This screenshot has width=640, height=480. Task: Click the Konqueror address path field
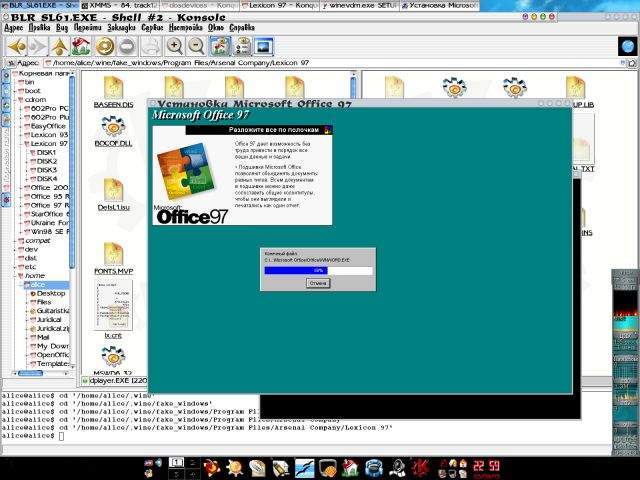(x=331, y=63)
